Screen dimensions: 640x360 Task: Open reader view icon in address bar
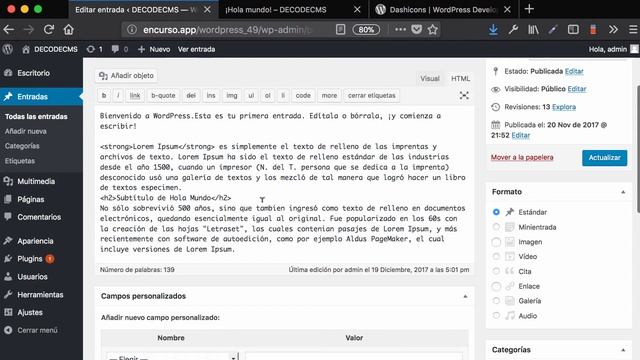point(340,29)
